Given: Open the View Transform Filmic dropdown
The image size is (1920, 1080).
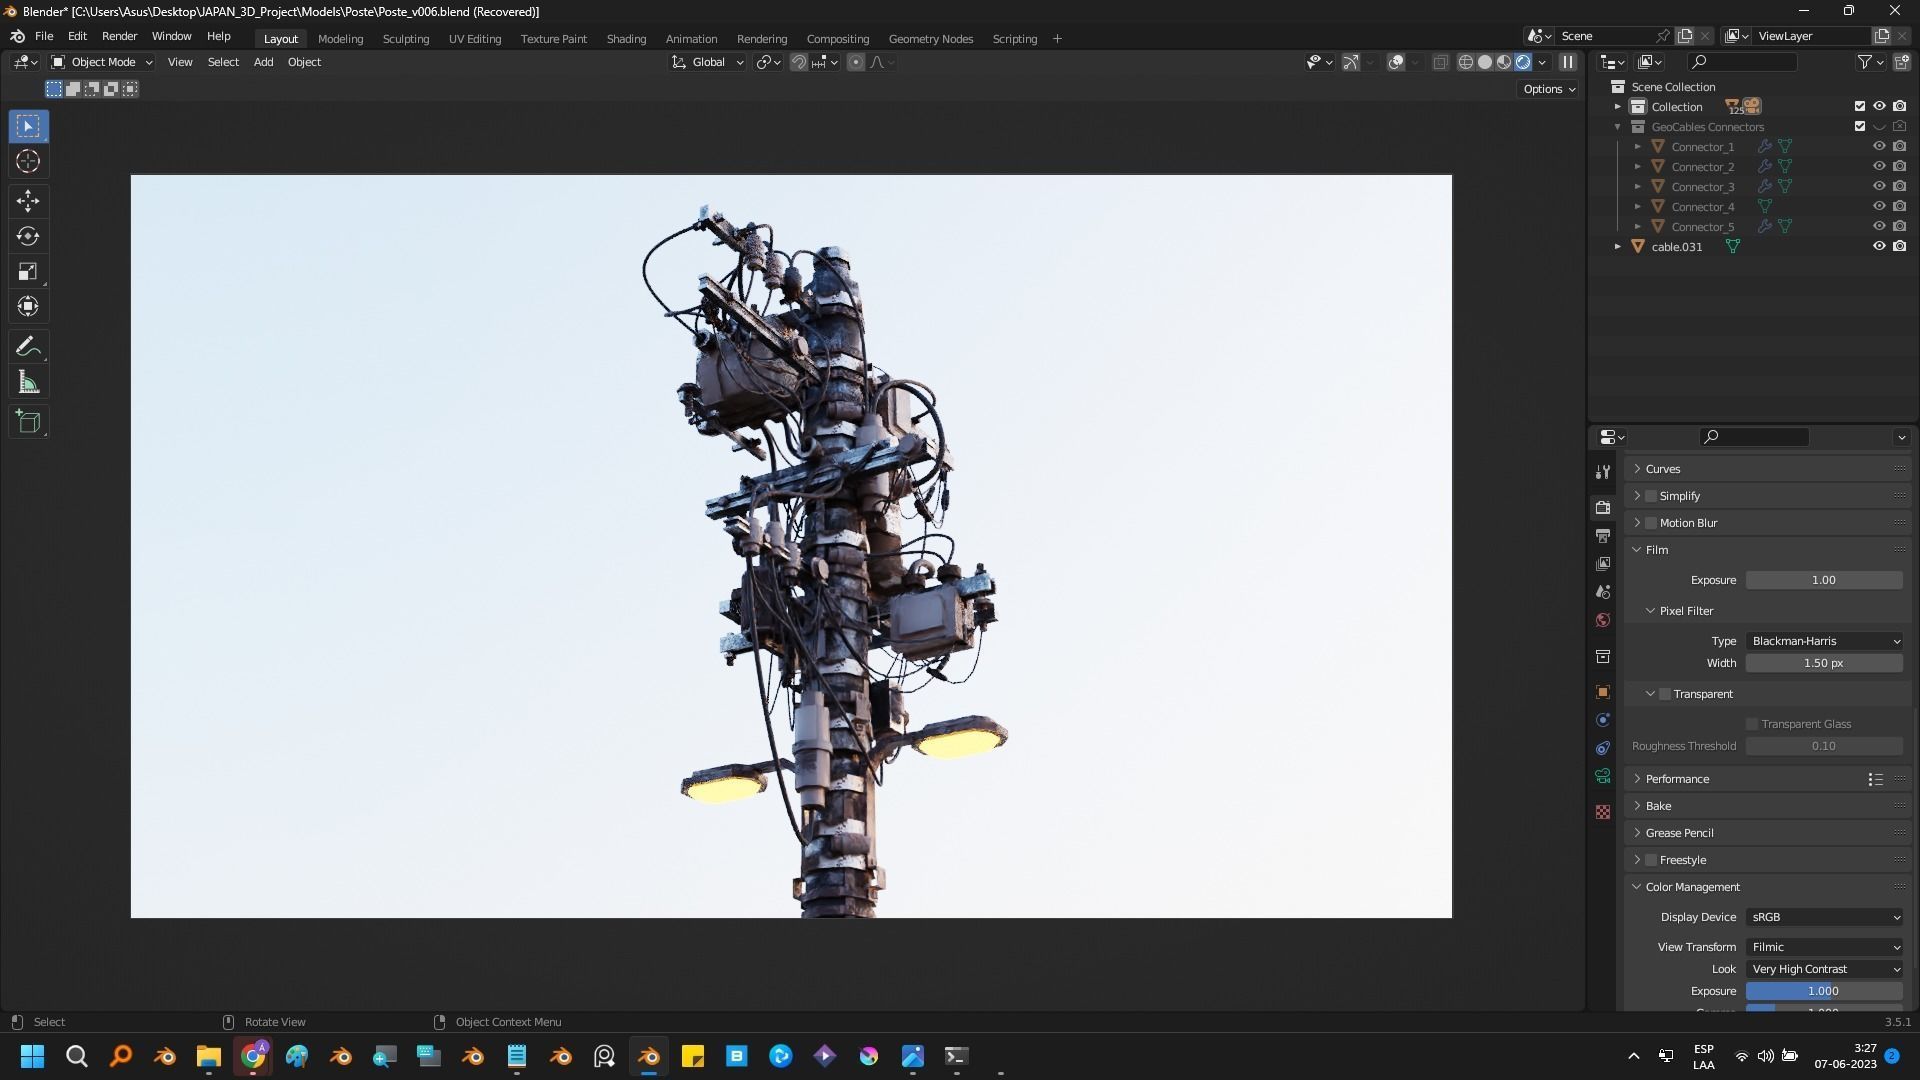Looking at the screenshot, I should 1824,947.
